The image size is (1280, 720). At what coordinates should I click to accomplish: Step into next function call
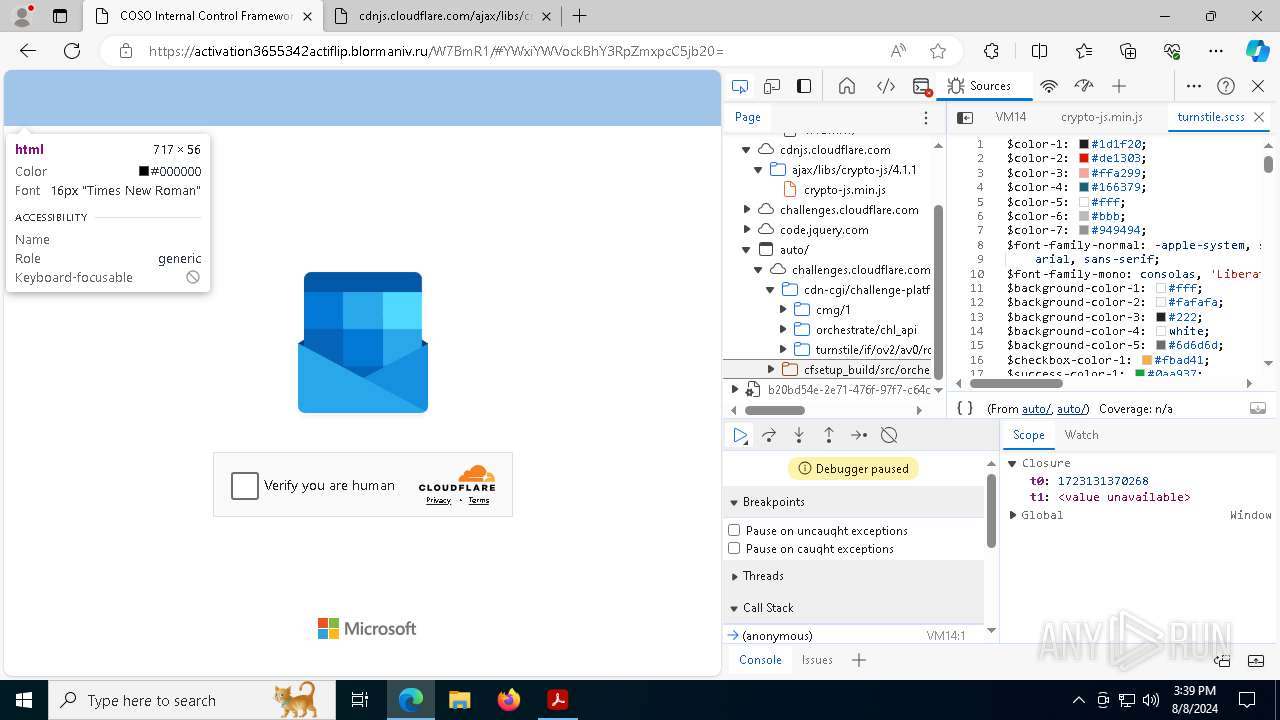tap(799, 435)
